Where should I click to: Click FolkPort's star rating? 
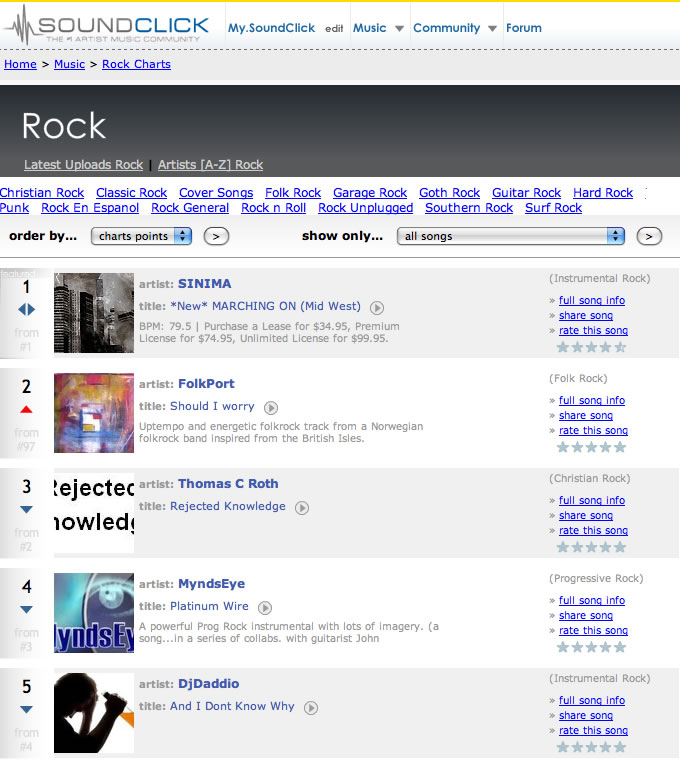click(592, 447)
